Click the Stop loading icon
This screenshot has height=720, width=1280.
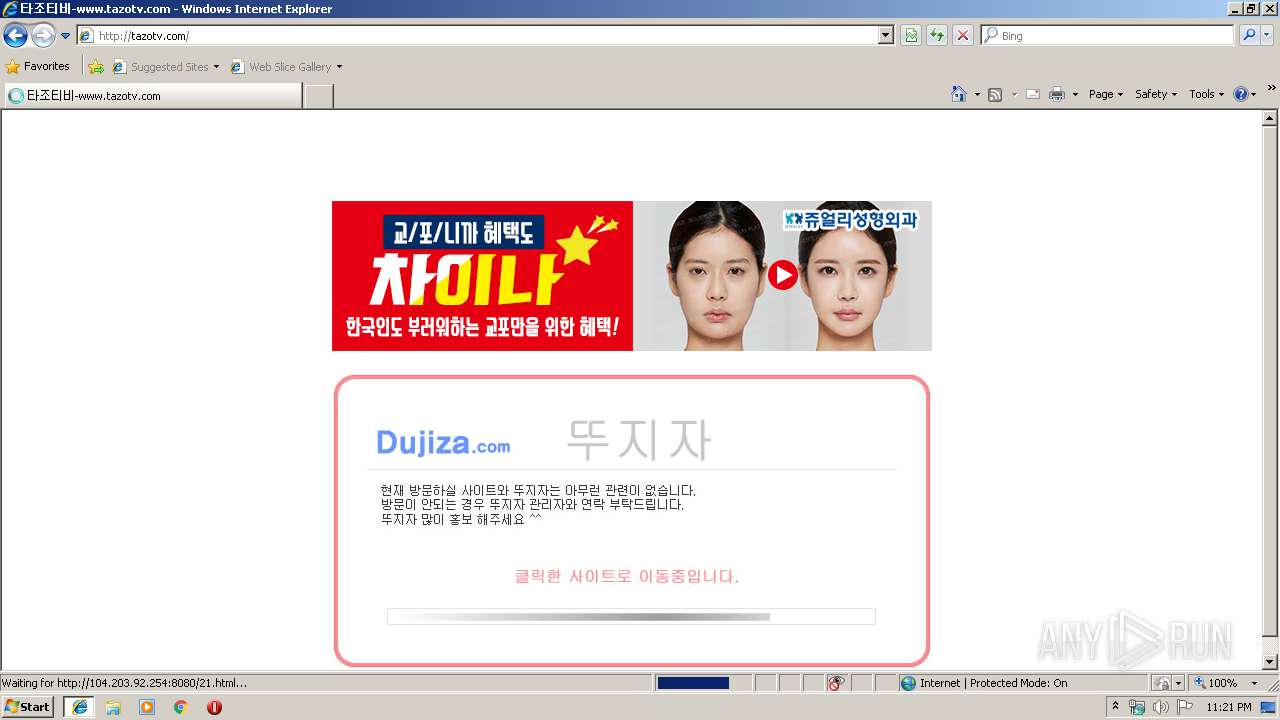coord(962,35)
